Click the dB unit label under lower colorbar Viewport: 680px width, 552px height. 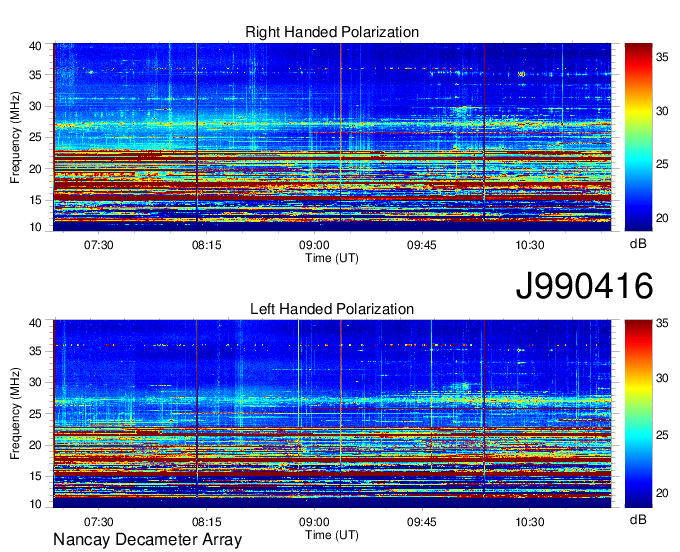638,520
